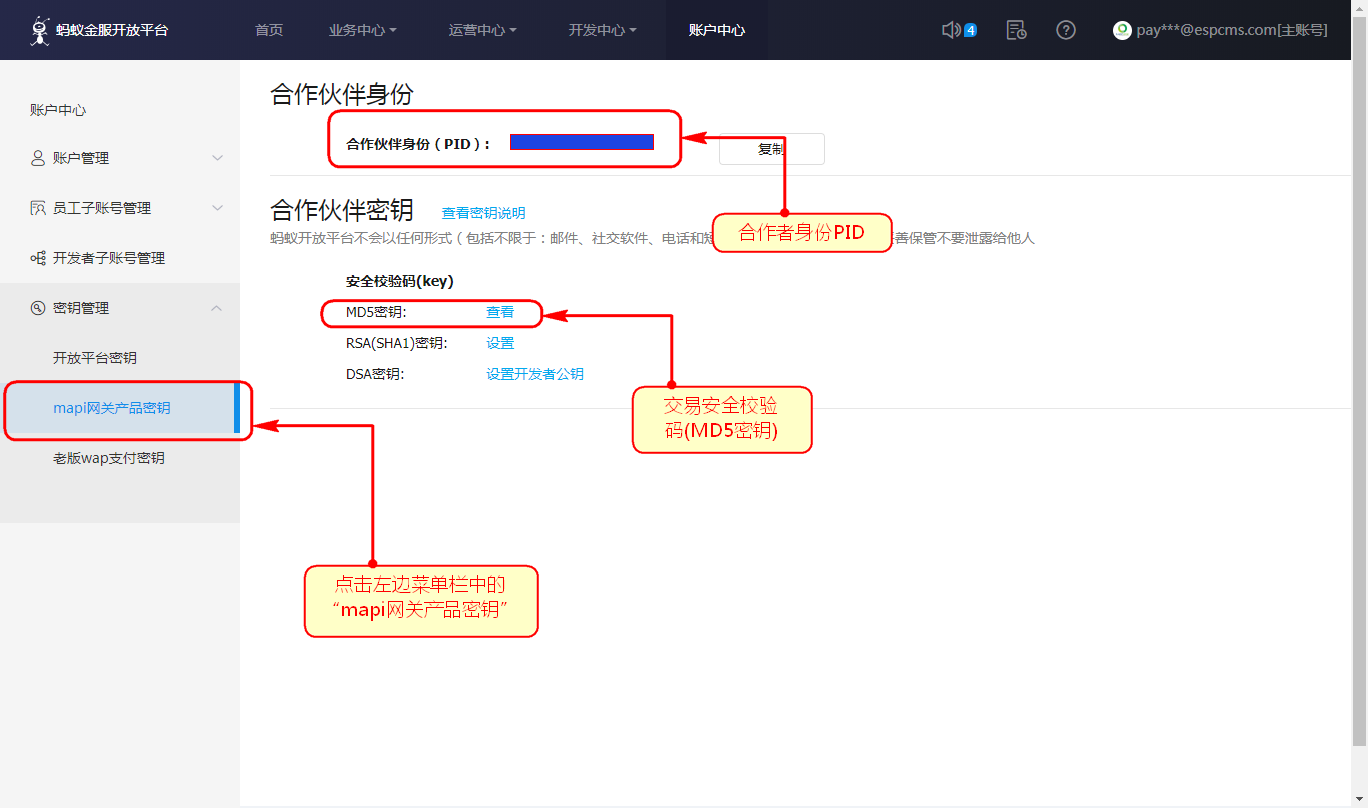The image size is (1368, 808).
Task: Expand the 账户管理 chevron
Action: click(217, 158)
